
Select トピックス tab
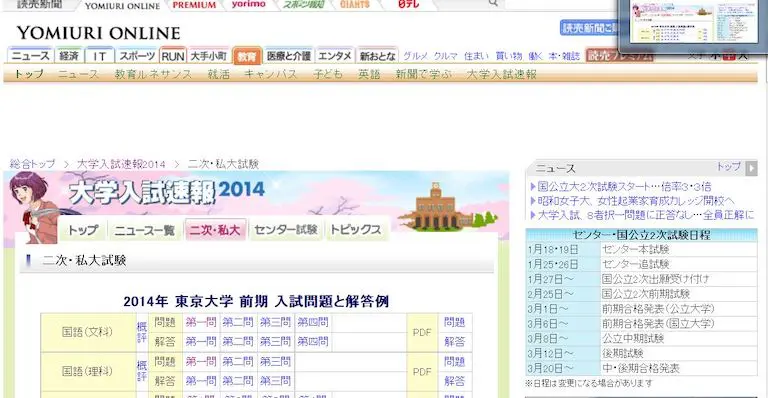tap(356, 230)
